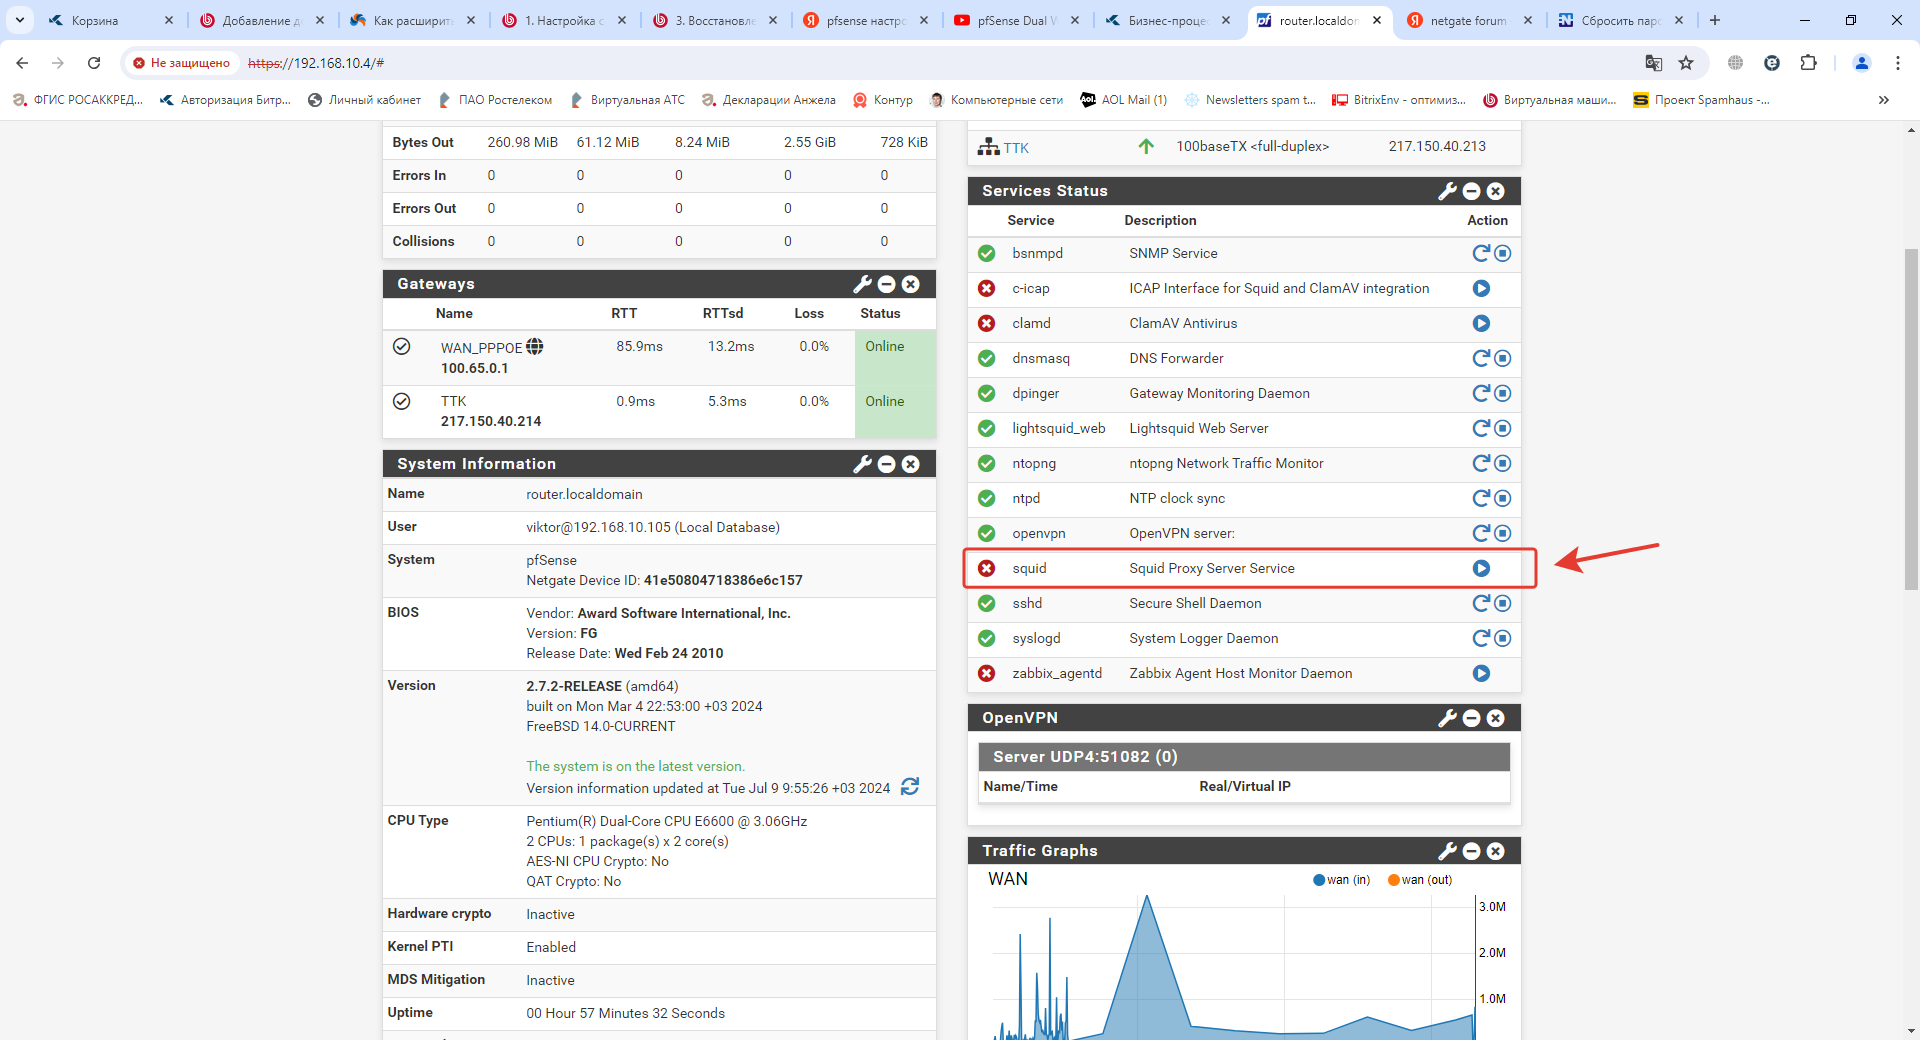1920x1040 pixels.
Task: Stop the dpinger gateway monitoring daemon
Action: (x=1502, y=393)
